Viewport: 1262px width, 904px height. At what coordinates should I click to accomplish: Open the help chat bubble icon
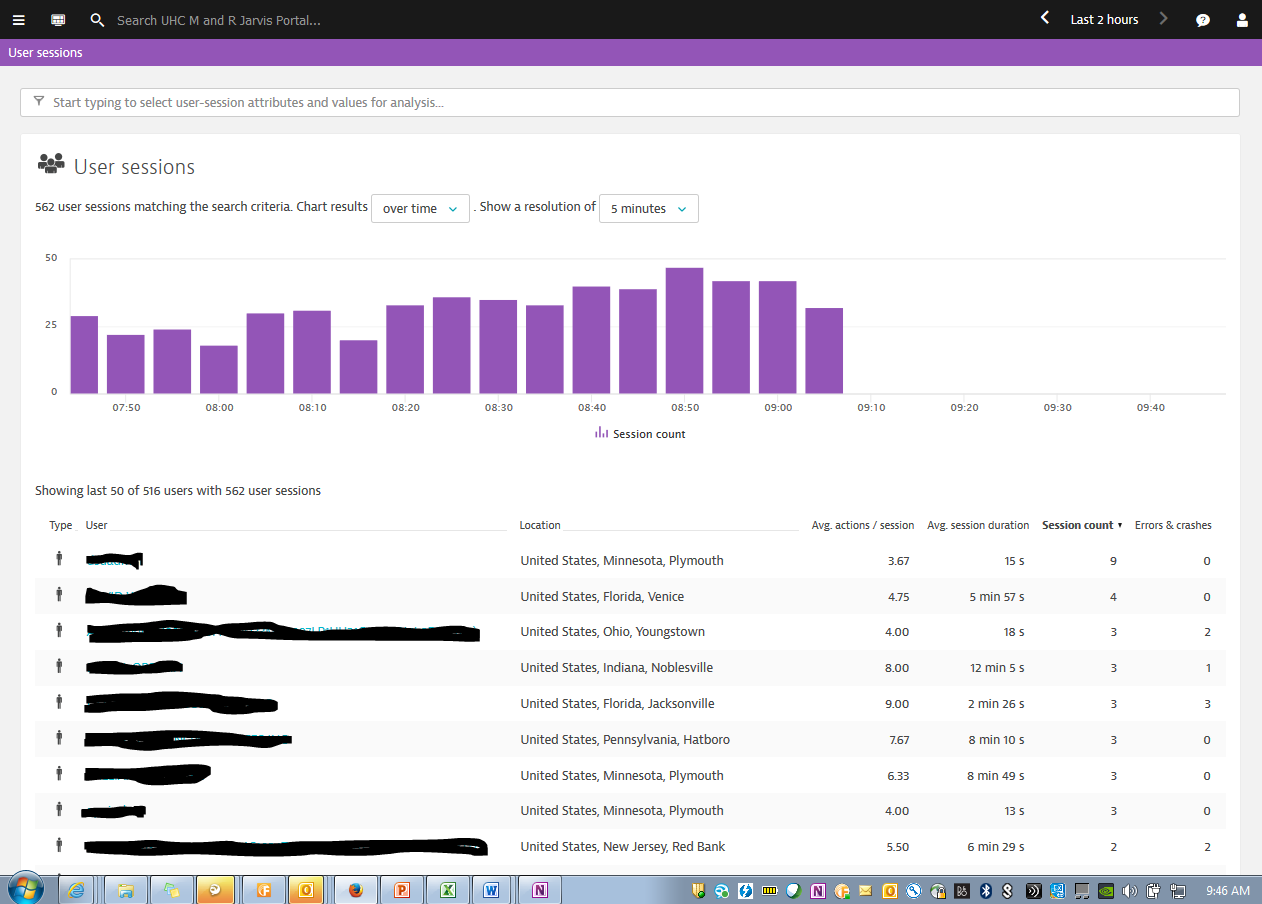(1203, 20)
